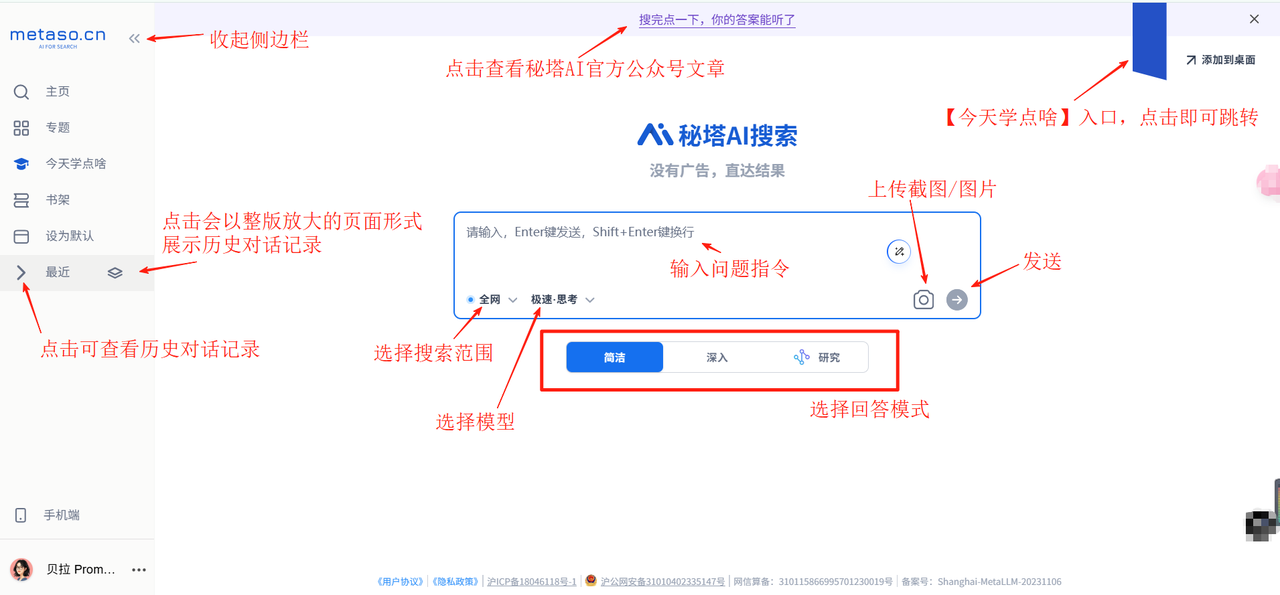1280x595 pixels.
Task: Click the 网信算备 filing number text
Action: [x=812, y=582]
